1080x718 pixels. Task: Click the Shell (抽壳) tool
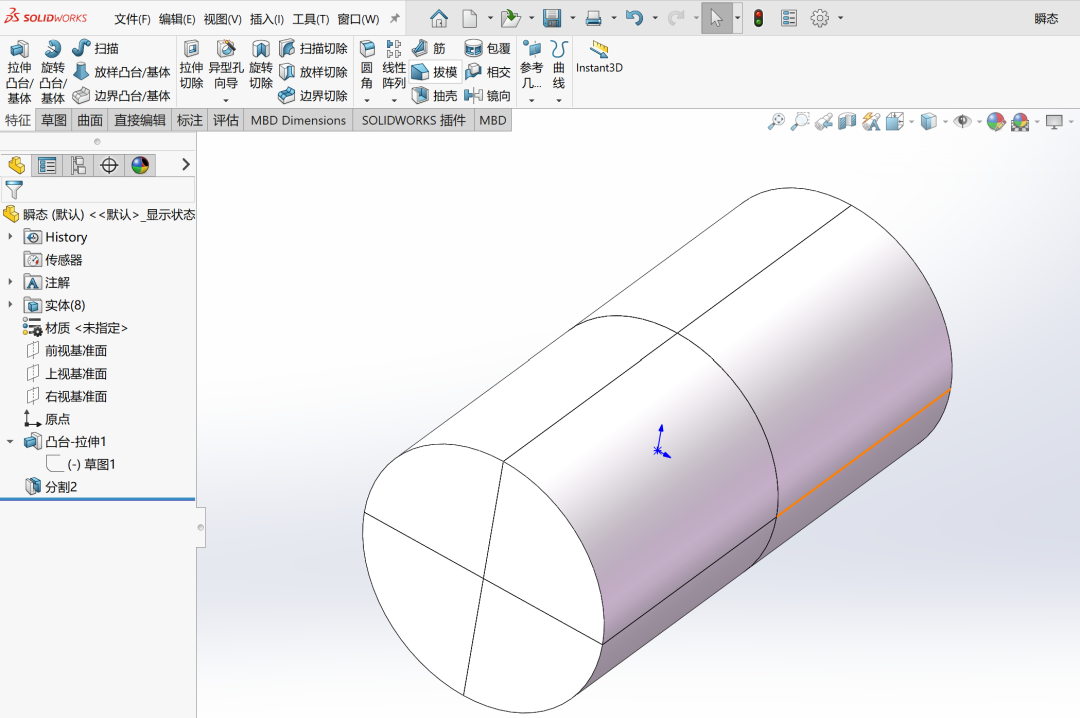[x=435, y=95]
